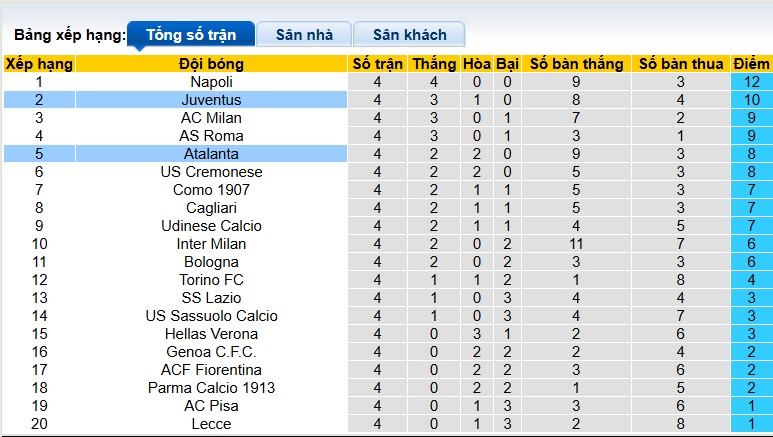Screen dimensions: 773x437
Task: Click the Số bàn thua header
Action: (x=681, y=64)
